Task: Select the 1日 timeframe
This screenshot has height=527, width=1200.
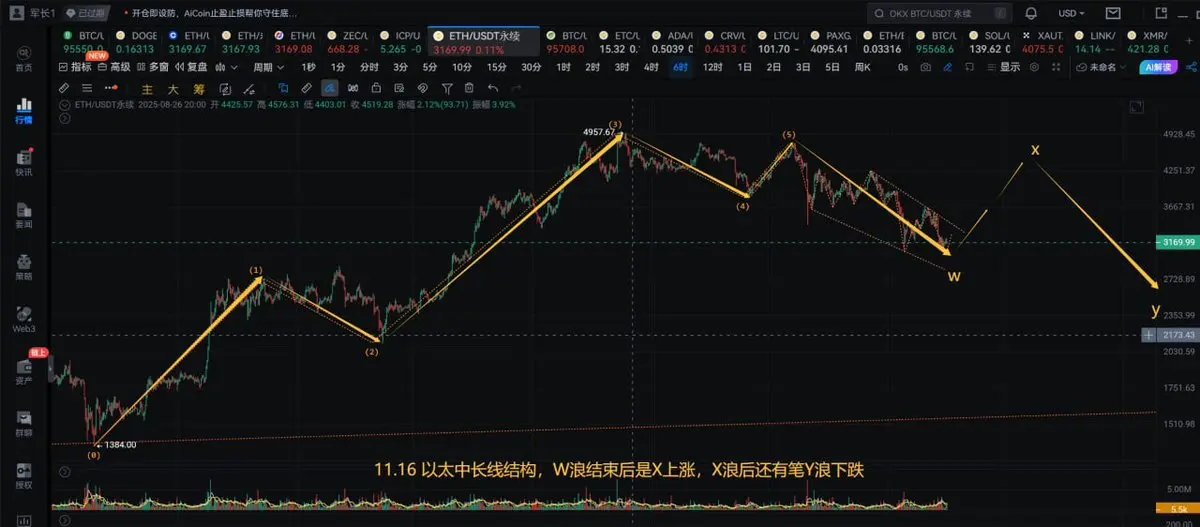Action: tap(744, 67)
